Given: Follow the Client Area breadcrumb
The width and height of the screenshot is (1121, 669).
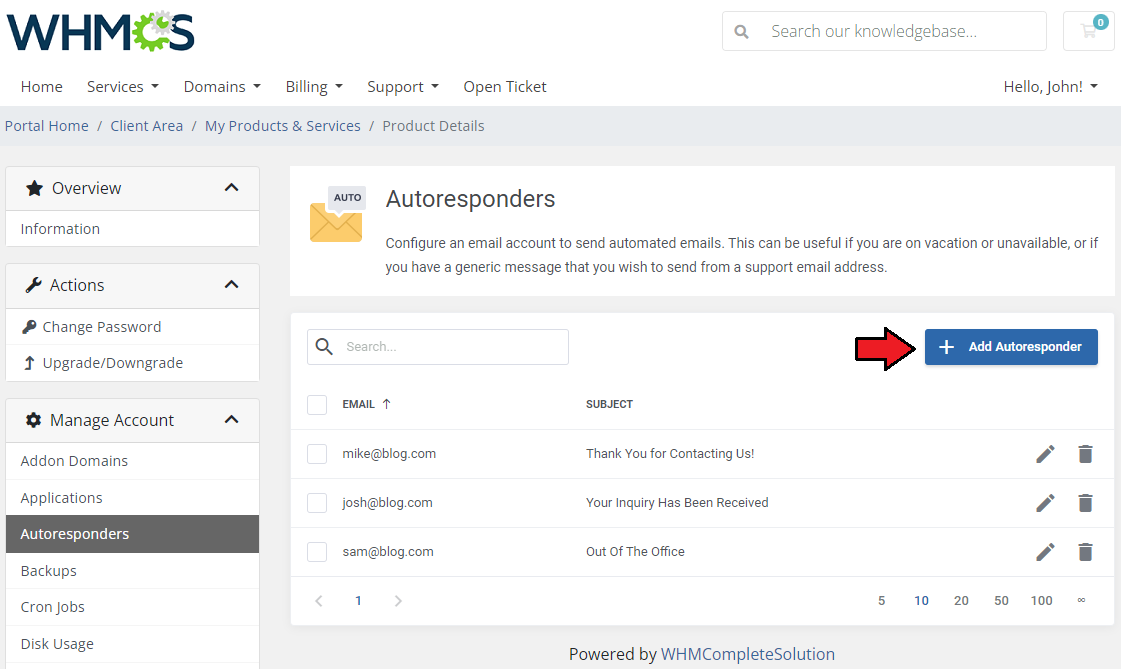Looking at the screenshot, I should 147,126.
